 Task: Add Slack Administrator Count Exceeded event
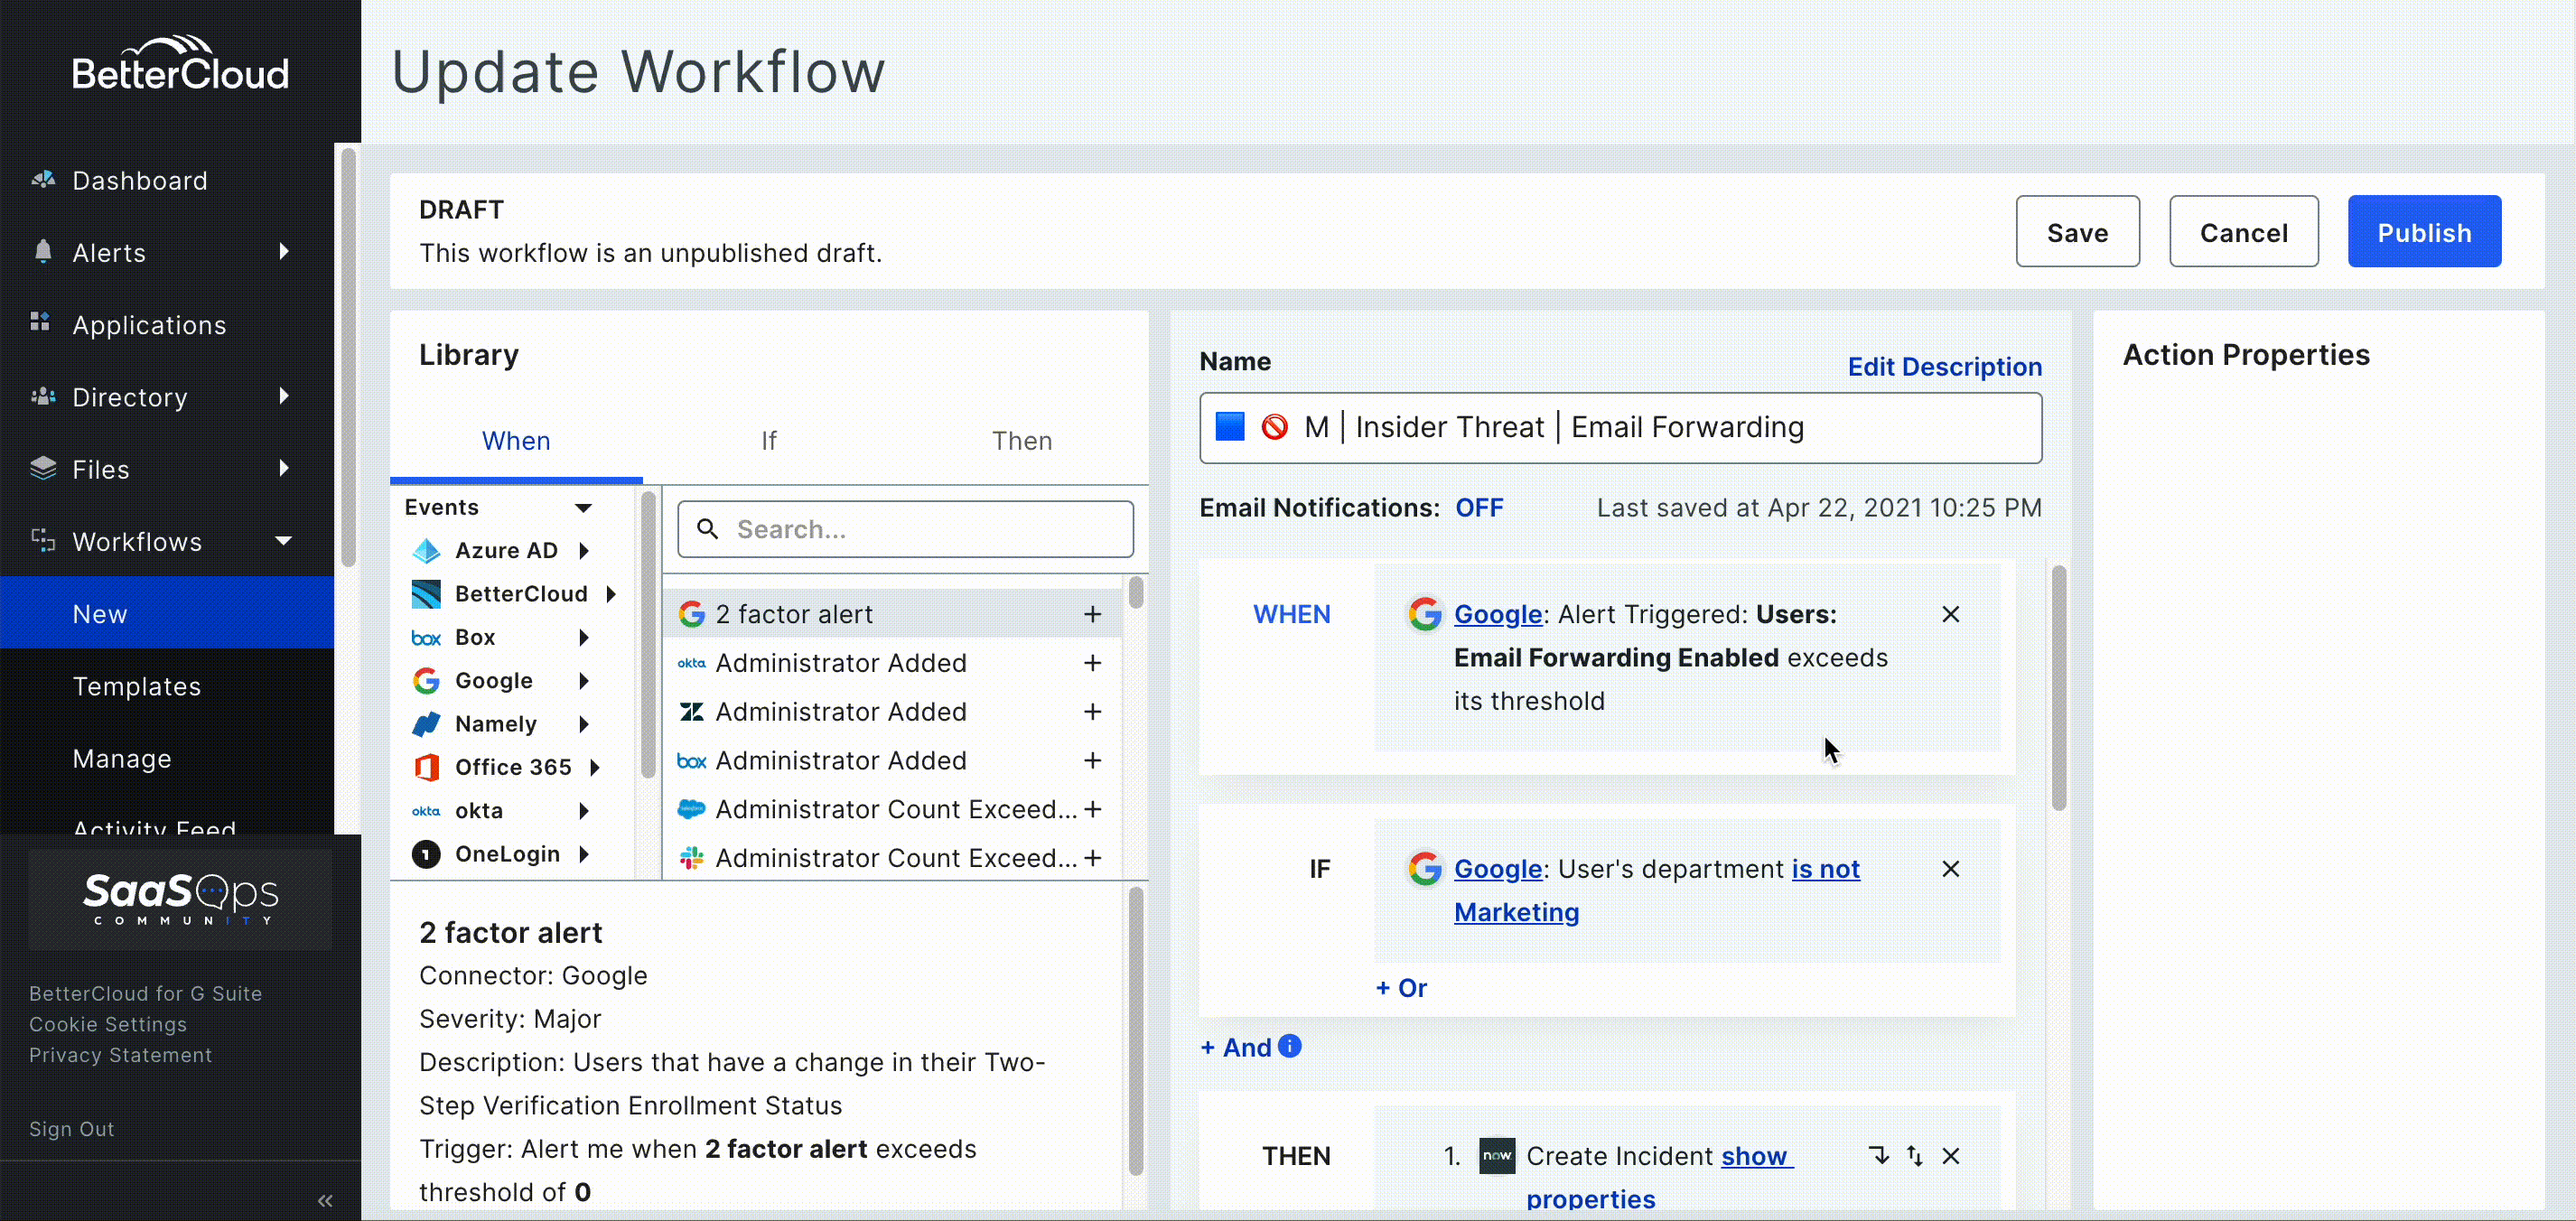pos(1093,858)
